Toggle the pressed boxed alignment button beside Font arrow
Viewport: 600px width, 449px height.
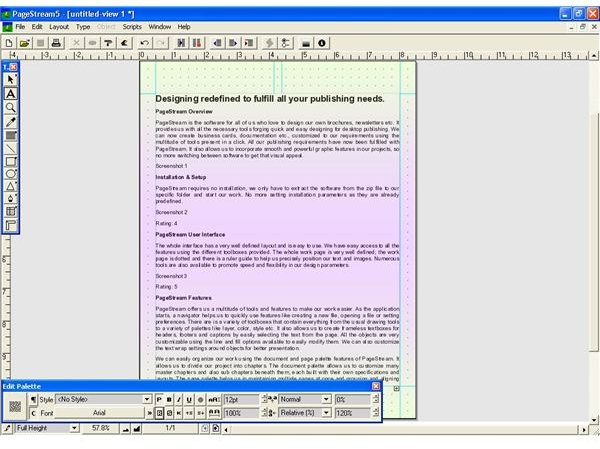point(159,413)
